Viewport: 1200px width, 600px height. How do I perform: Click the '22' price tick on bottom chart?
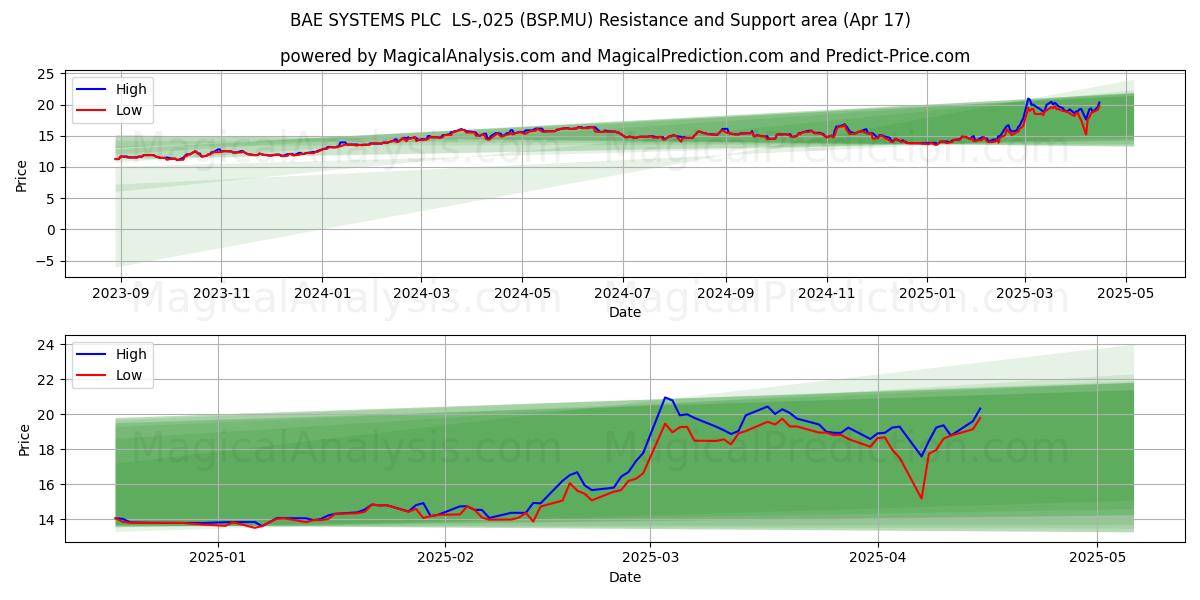pos(47,380)
